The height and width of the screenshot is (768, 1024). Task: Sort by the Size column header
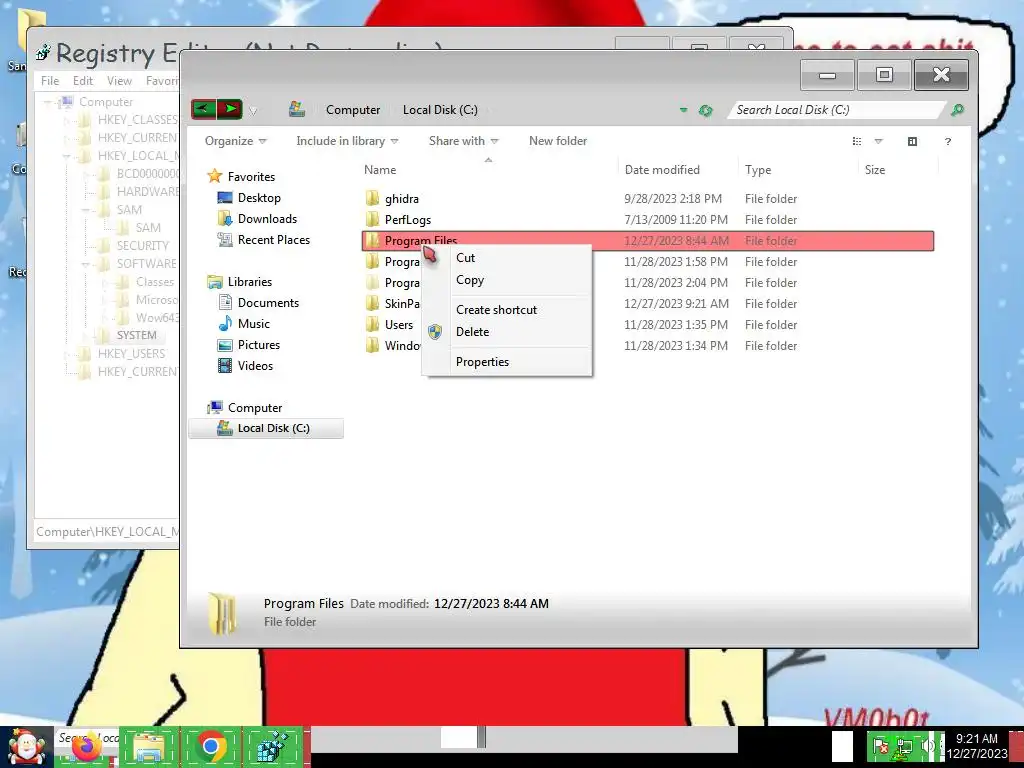click(x=874, y=170)
